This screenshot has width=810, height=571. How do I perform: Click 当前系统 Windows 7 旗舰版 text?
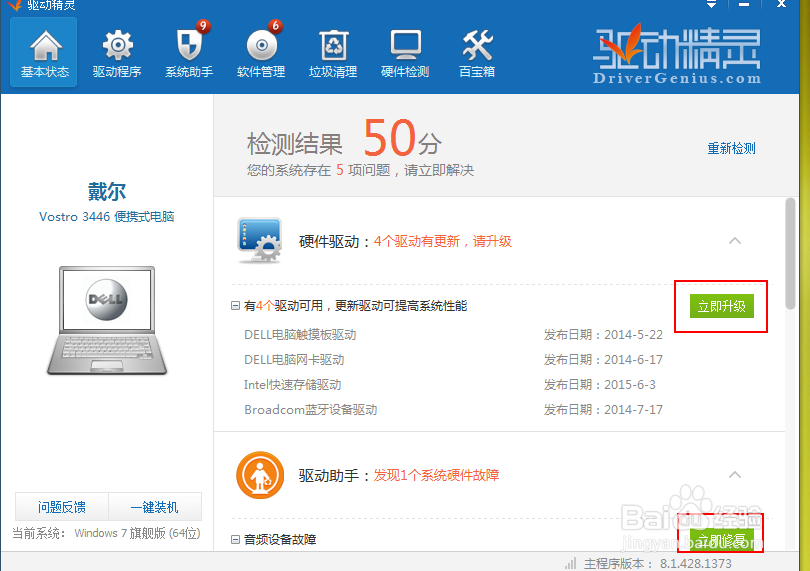106,533
